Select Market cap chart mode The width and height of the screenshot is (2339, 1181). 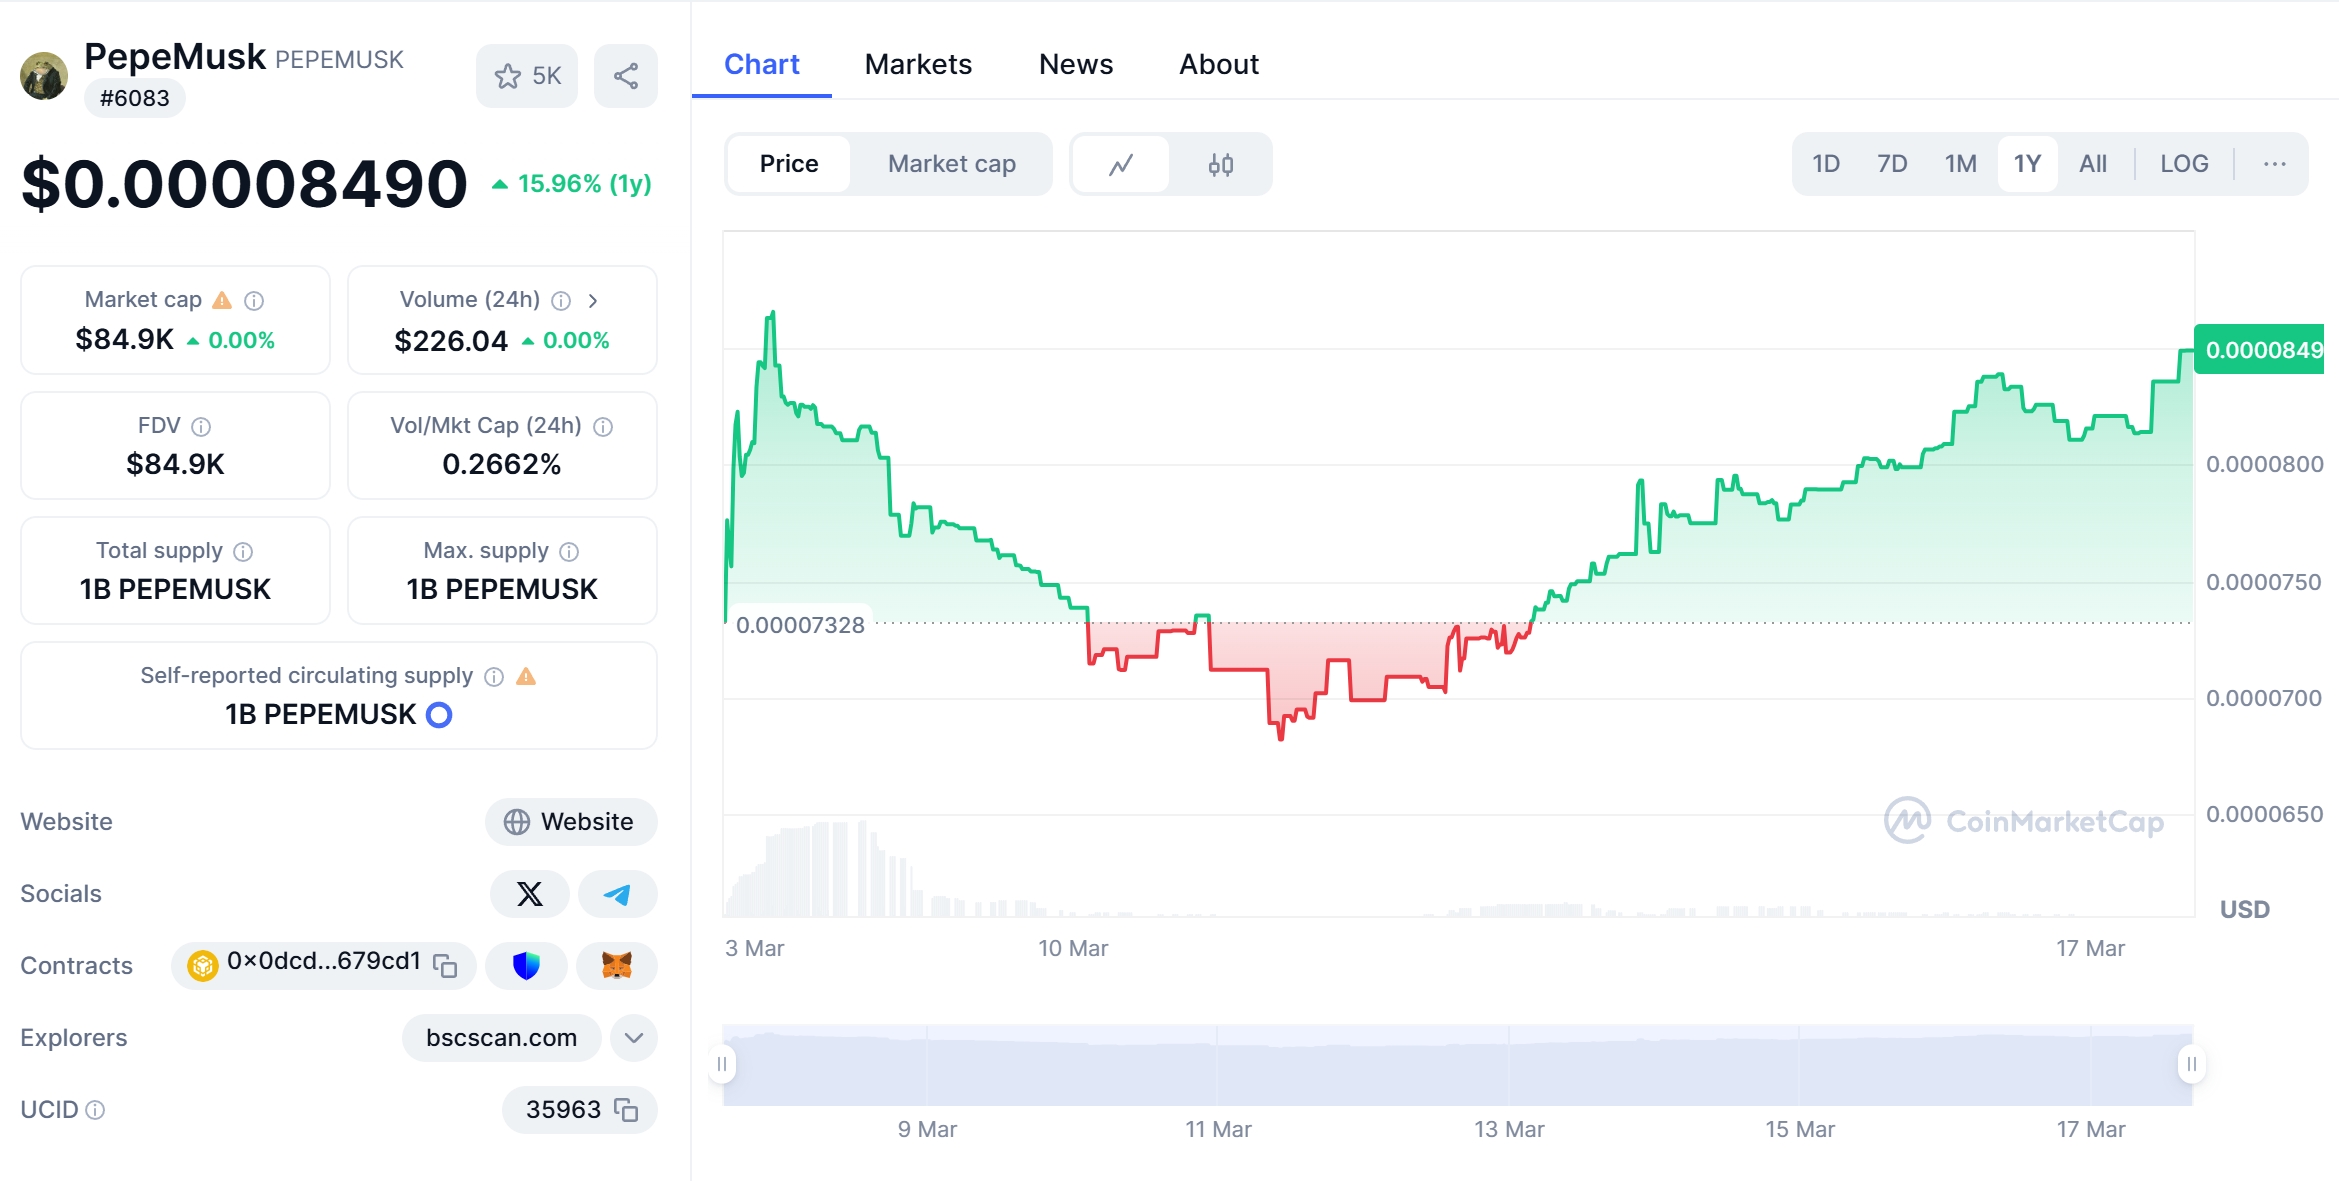(951, 164)
